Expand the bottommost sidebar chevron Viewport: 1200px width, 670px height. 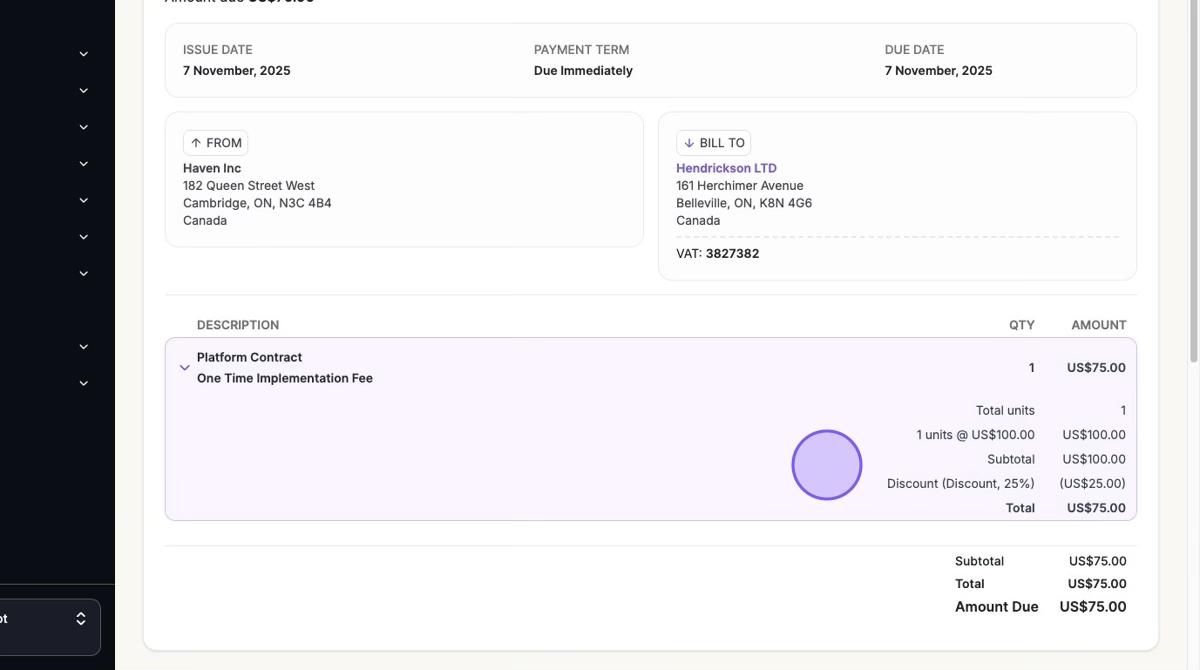tap(84, 383)
